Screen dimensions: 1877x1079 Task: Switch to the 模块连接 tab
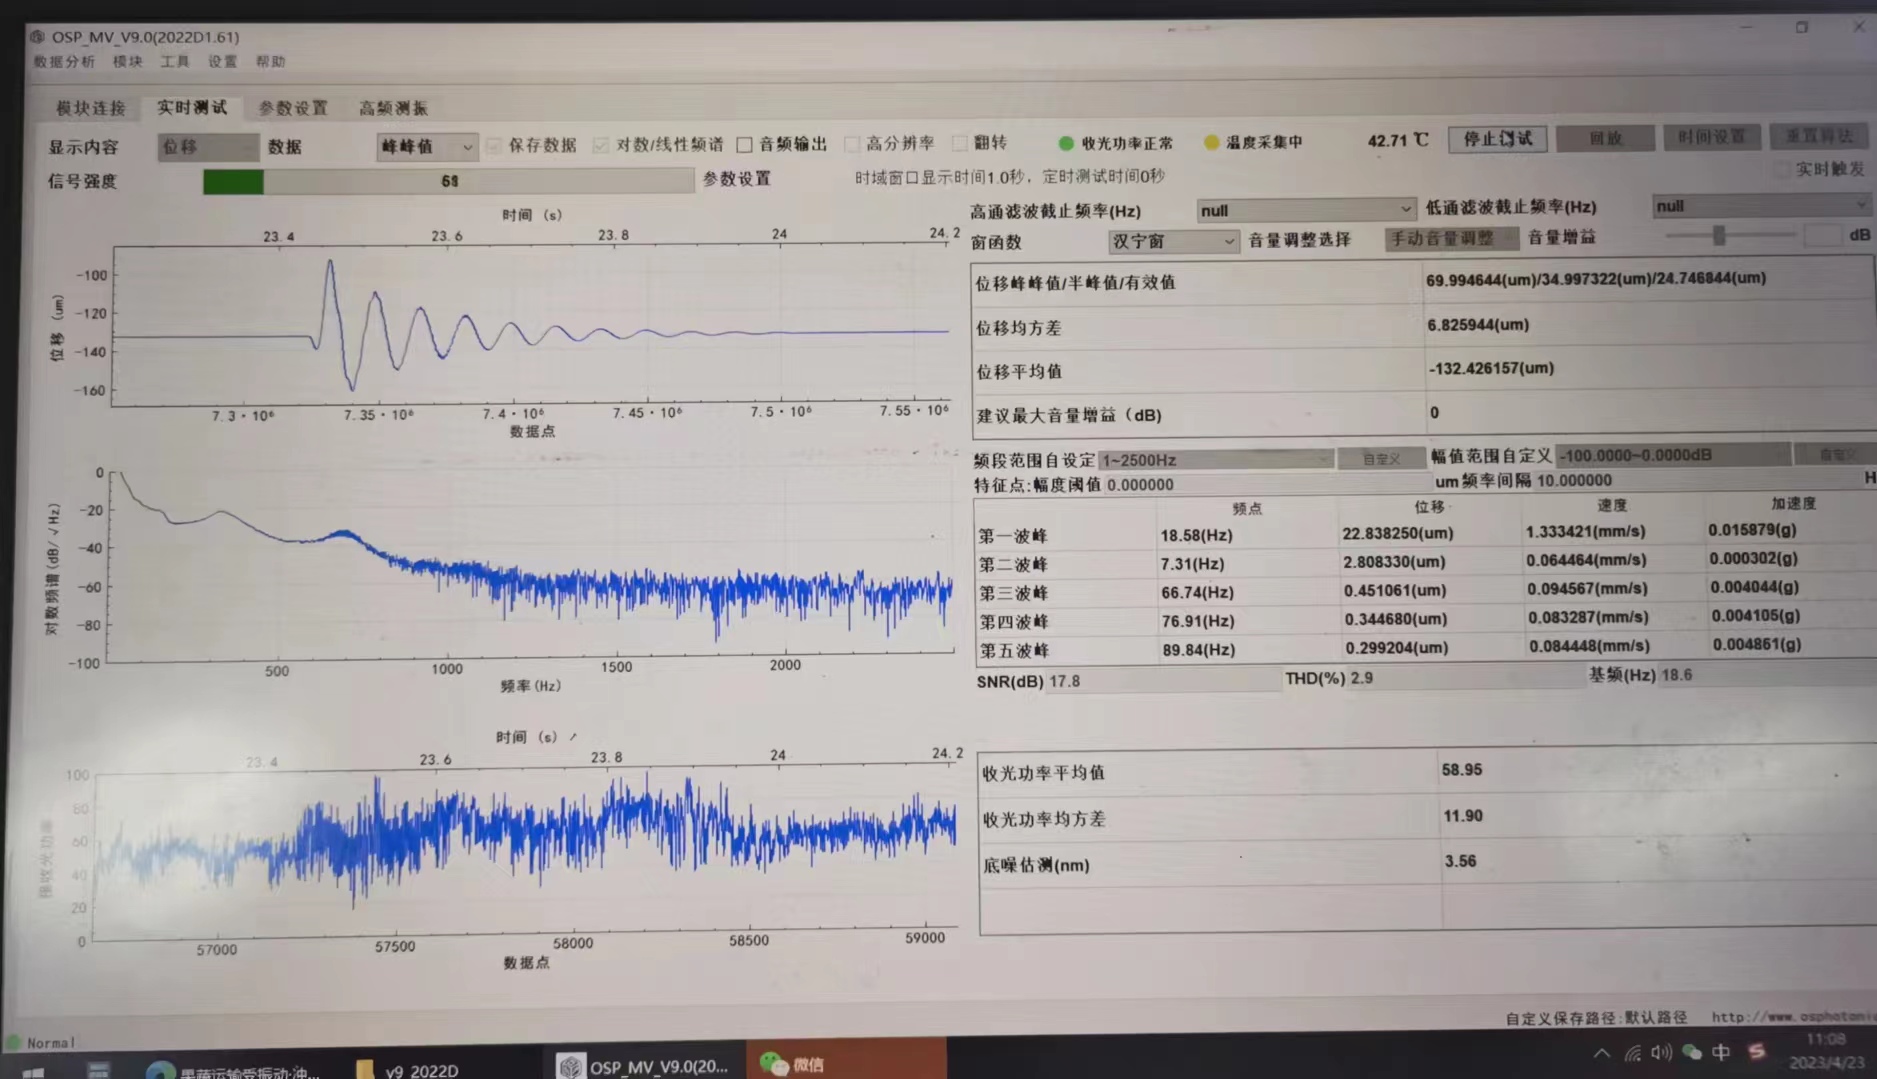[91, 108]
